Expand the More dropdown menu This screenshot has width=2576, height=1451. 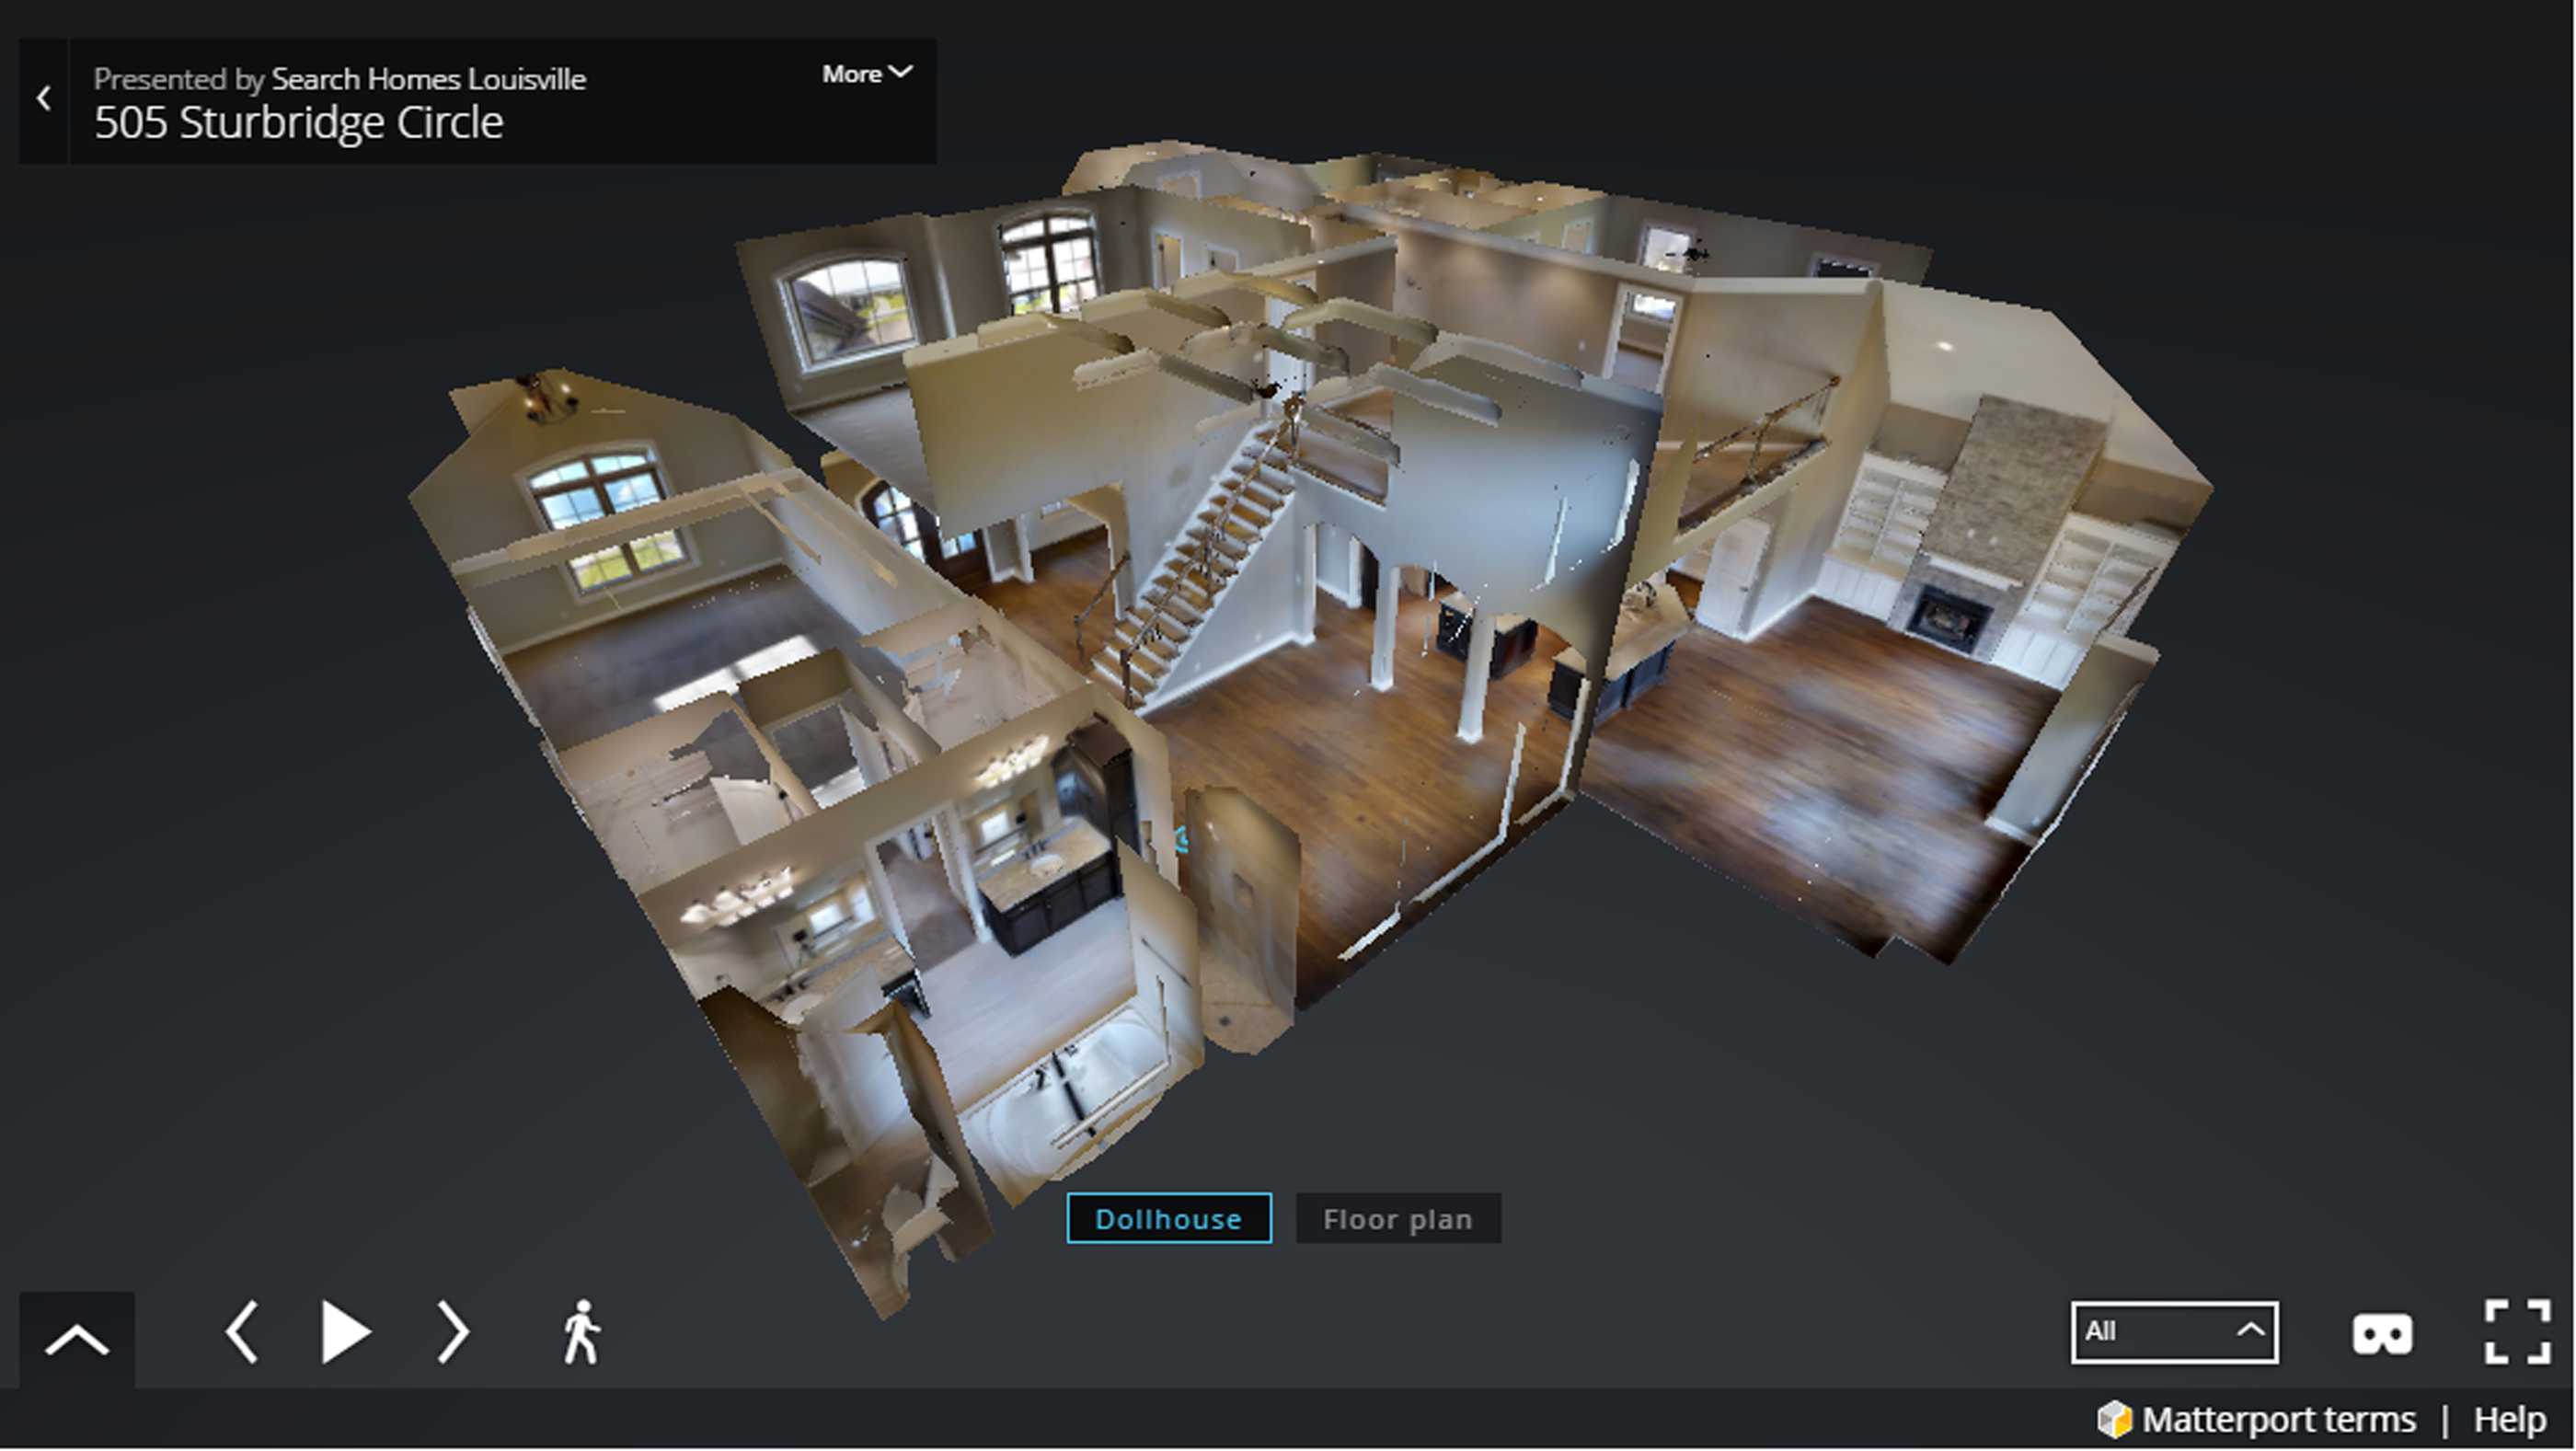click(866, 74)
